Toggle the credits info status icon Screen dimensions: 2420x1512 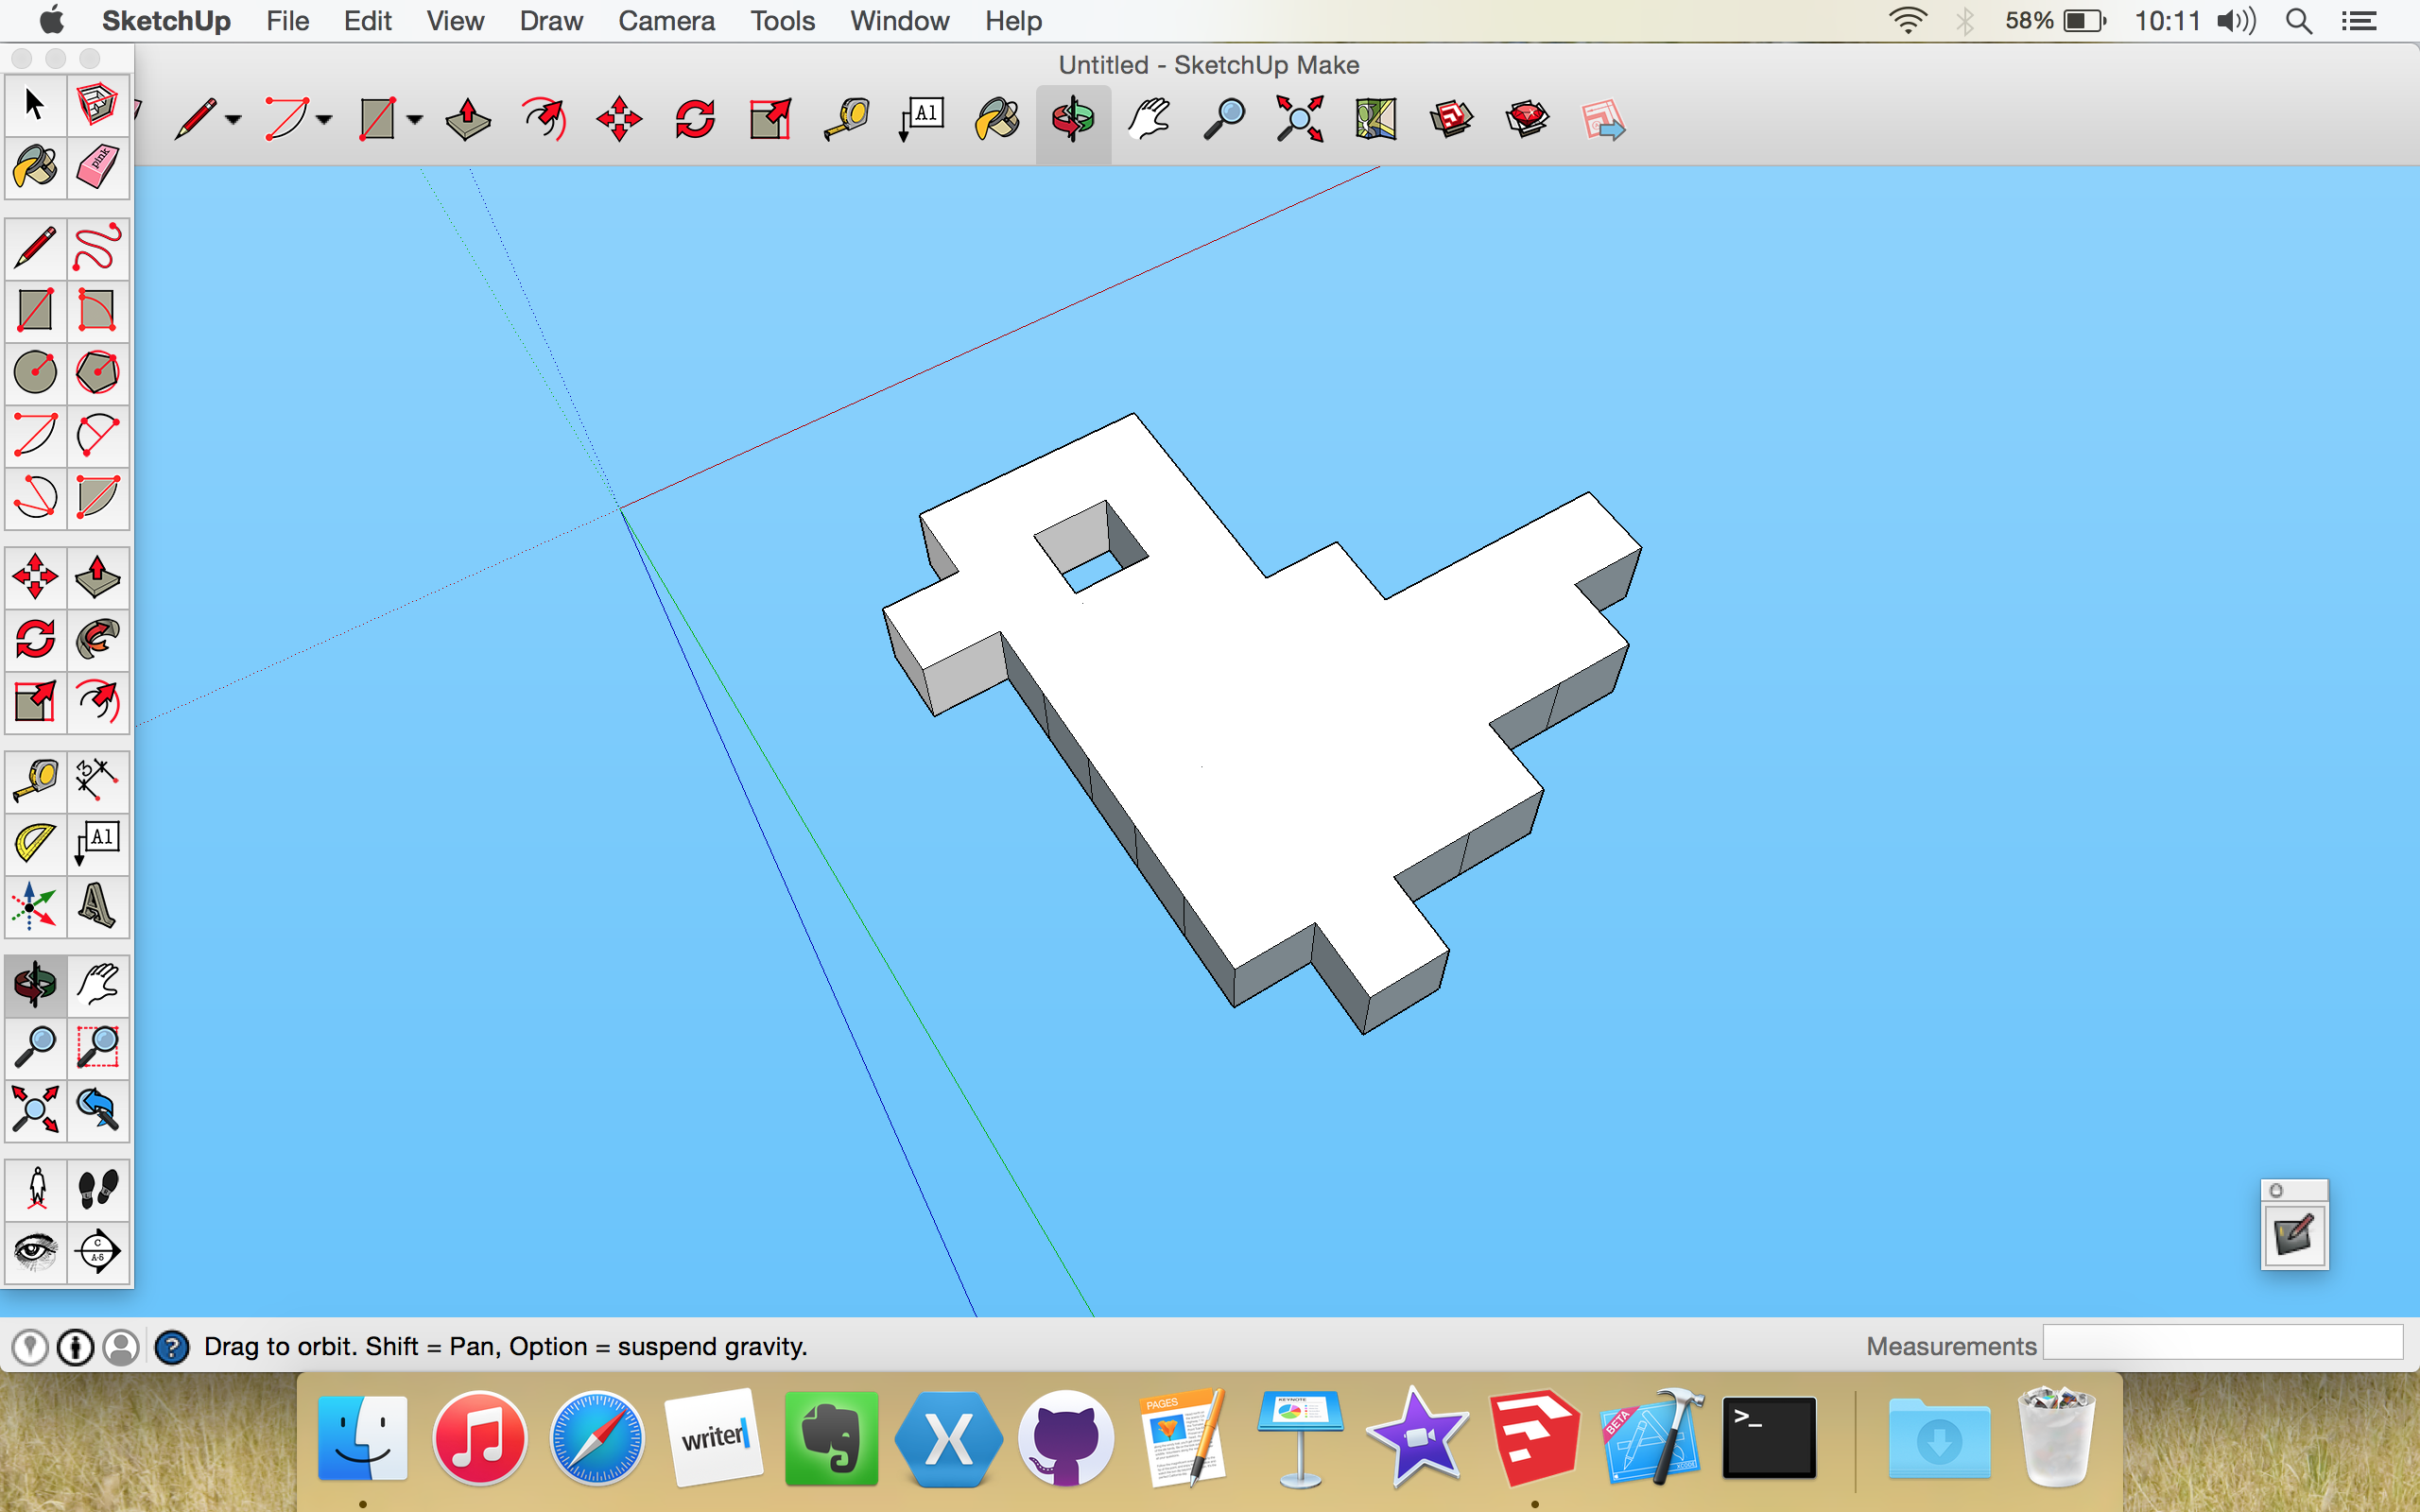(x=76, y=1347)
